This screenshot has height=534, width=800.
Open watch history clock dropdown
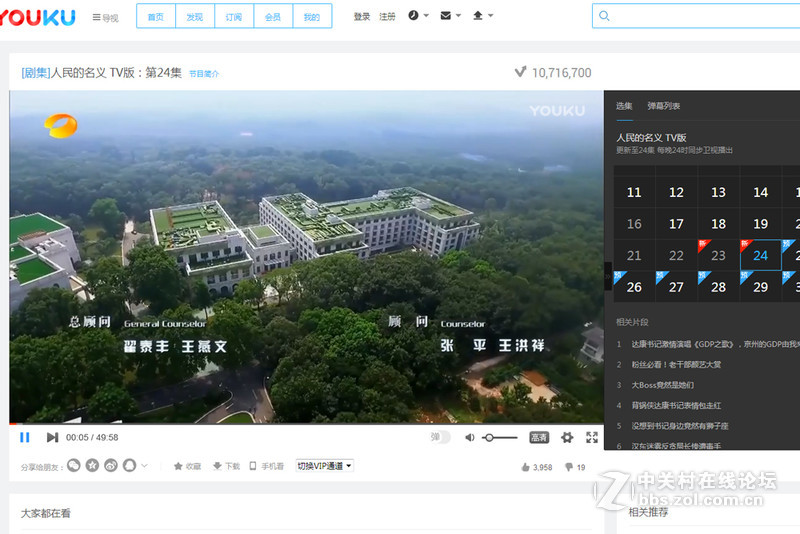[x=418, y=16]
